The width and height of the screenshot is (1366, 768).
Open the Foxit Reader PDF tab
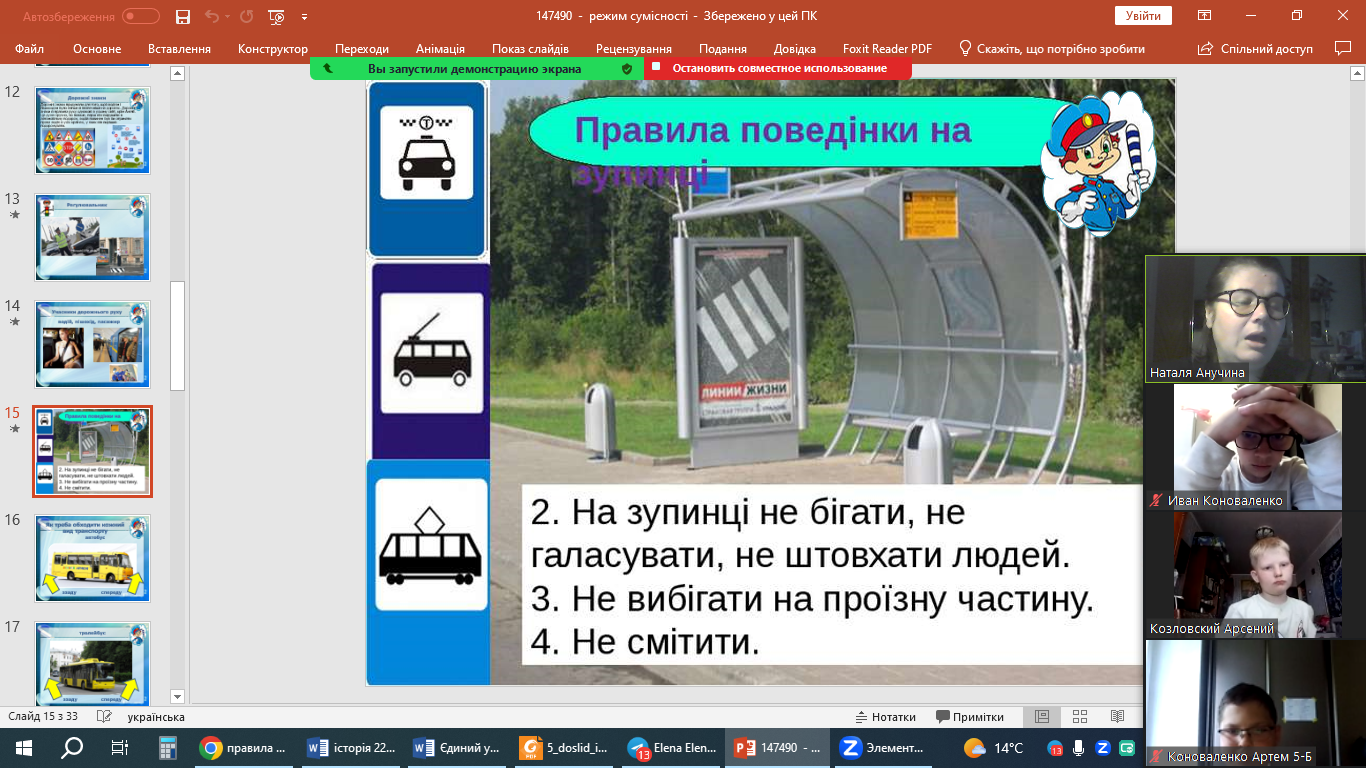point(889,48)
